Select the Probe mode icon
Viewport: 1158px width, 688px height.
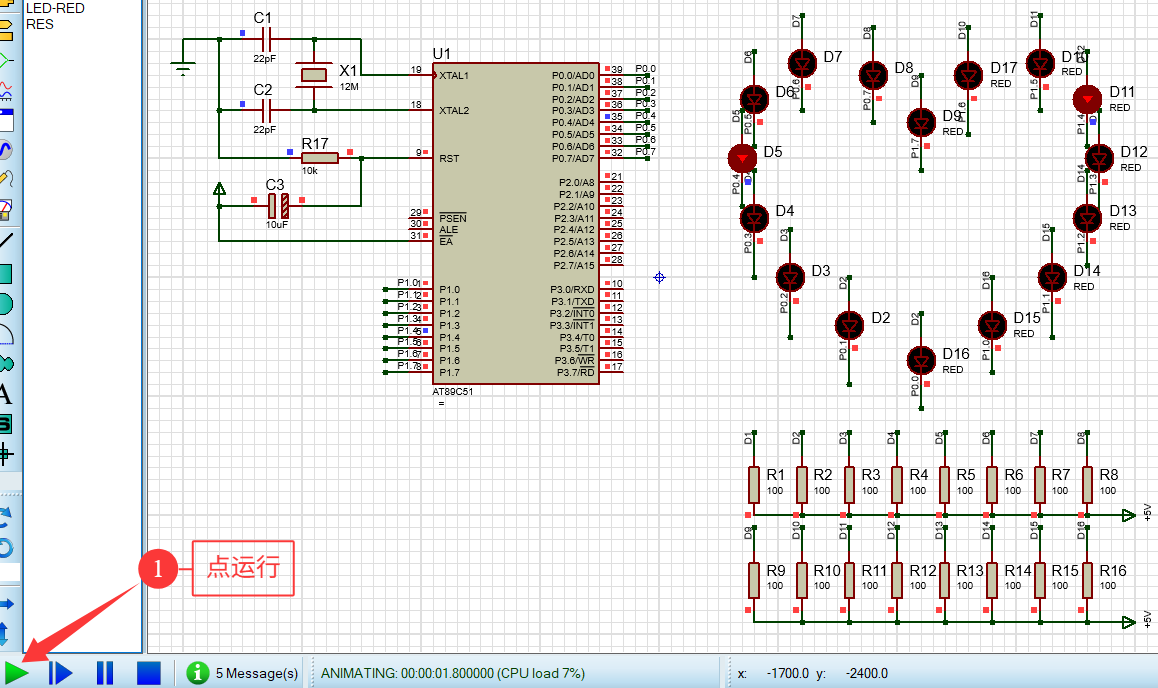click(x=5, y=179)
